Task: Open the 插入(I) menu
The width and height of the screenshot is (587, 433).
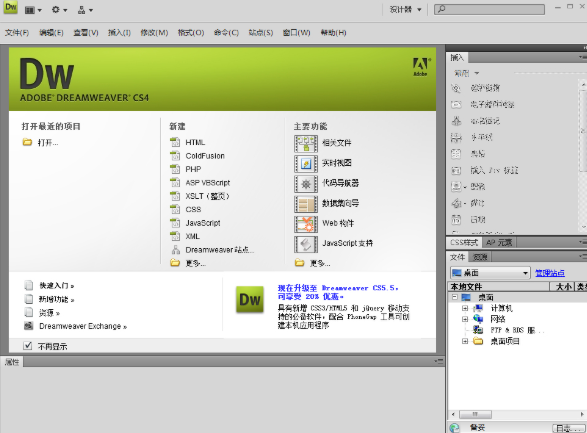Action: (x=119, y=33)
